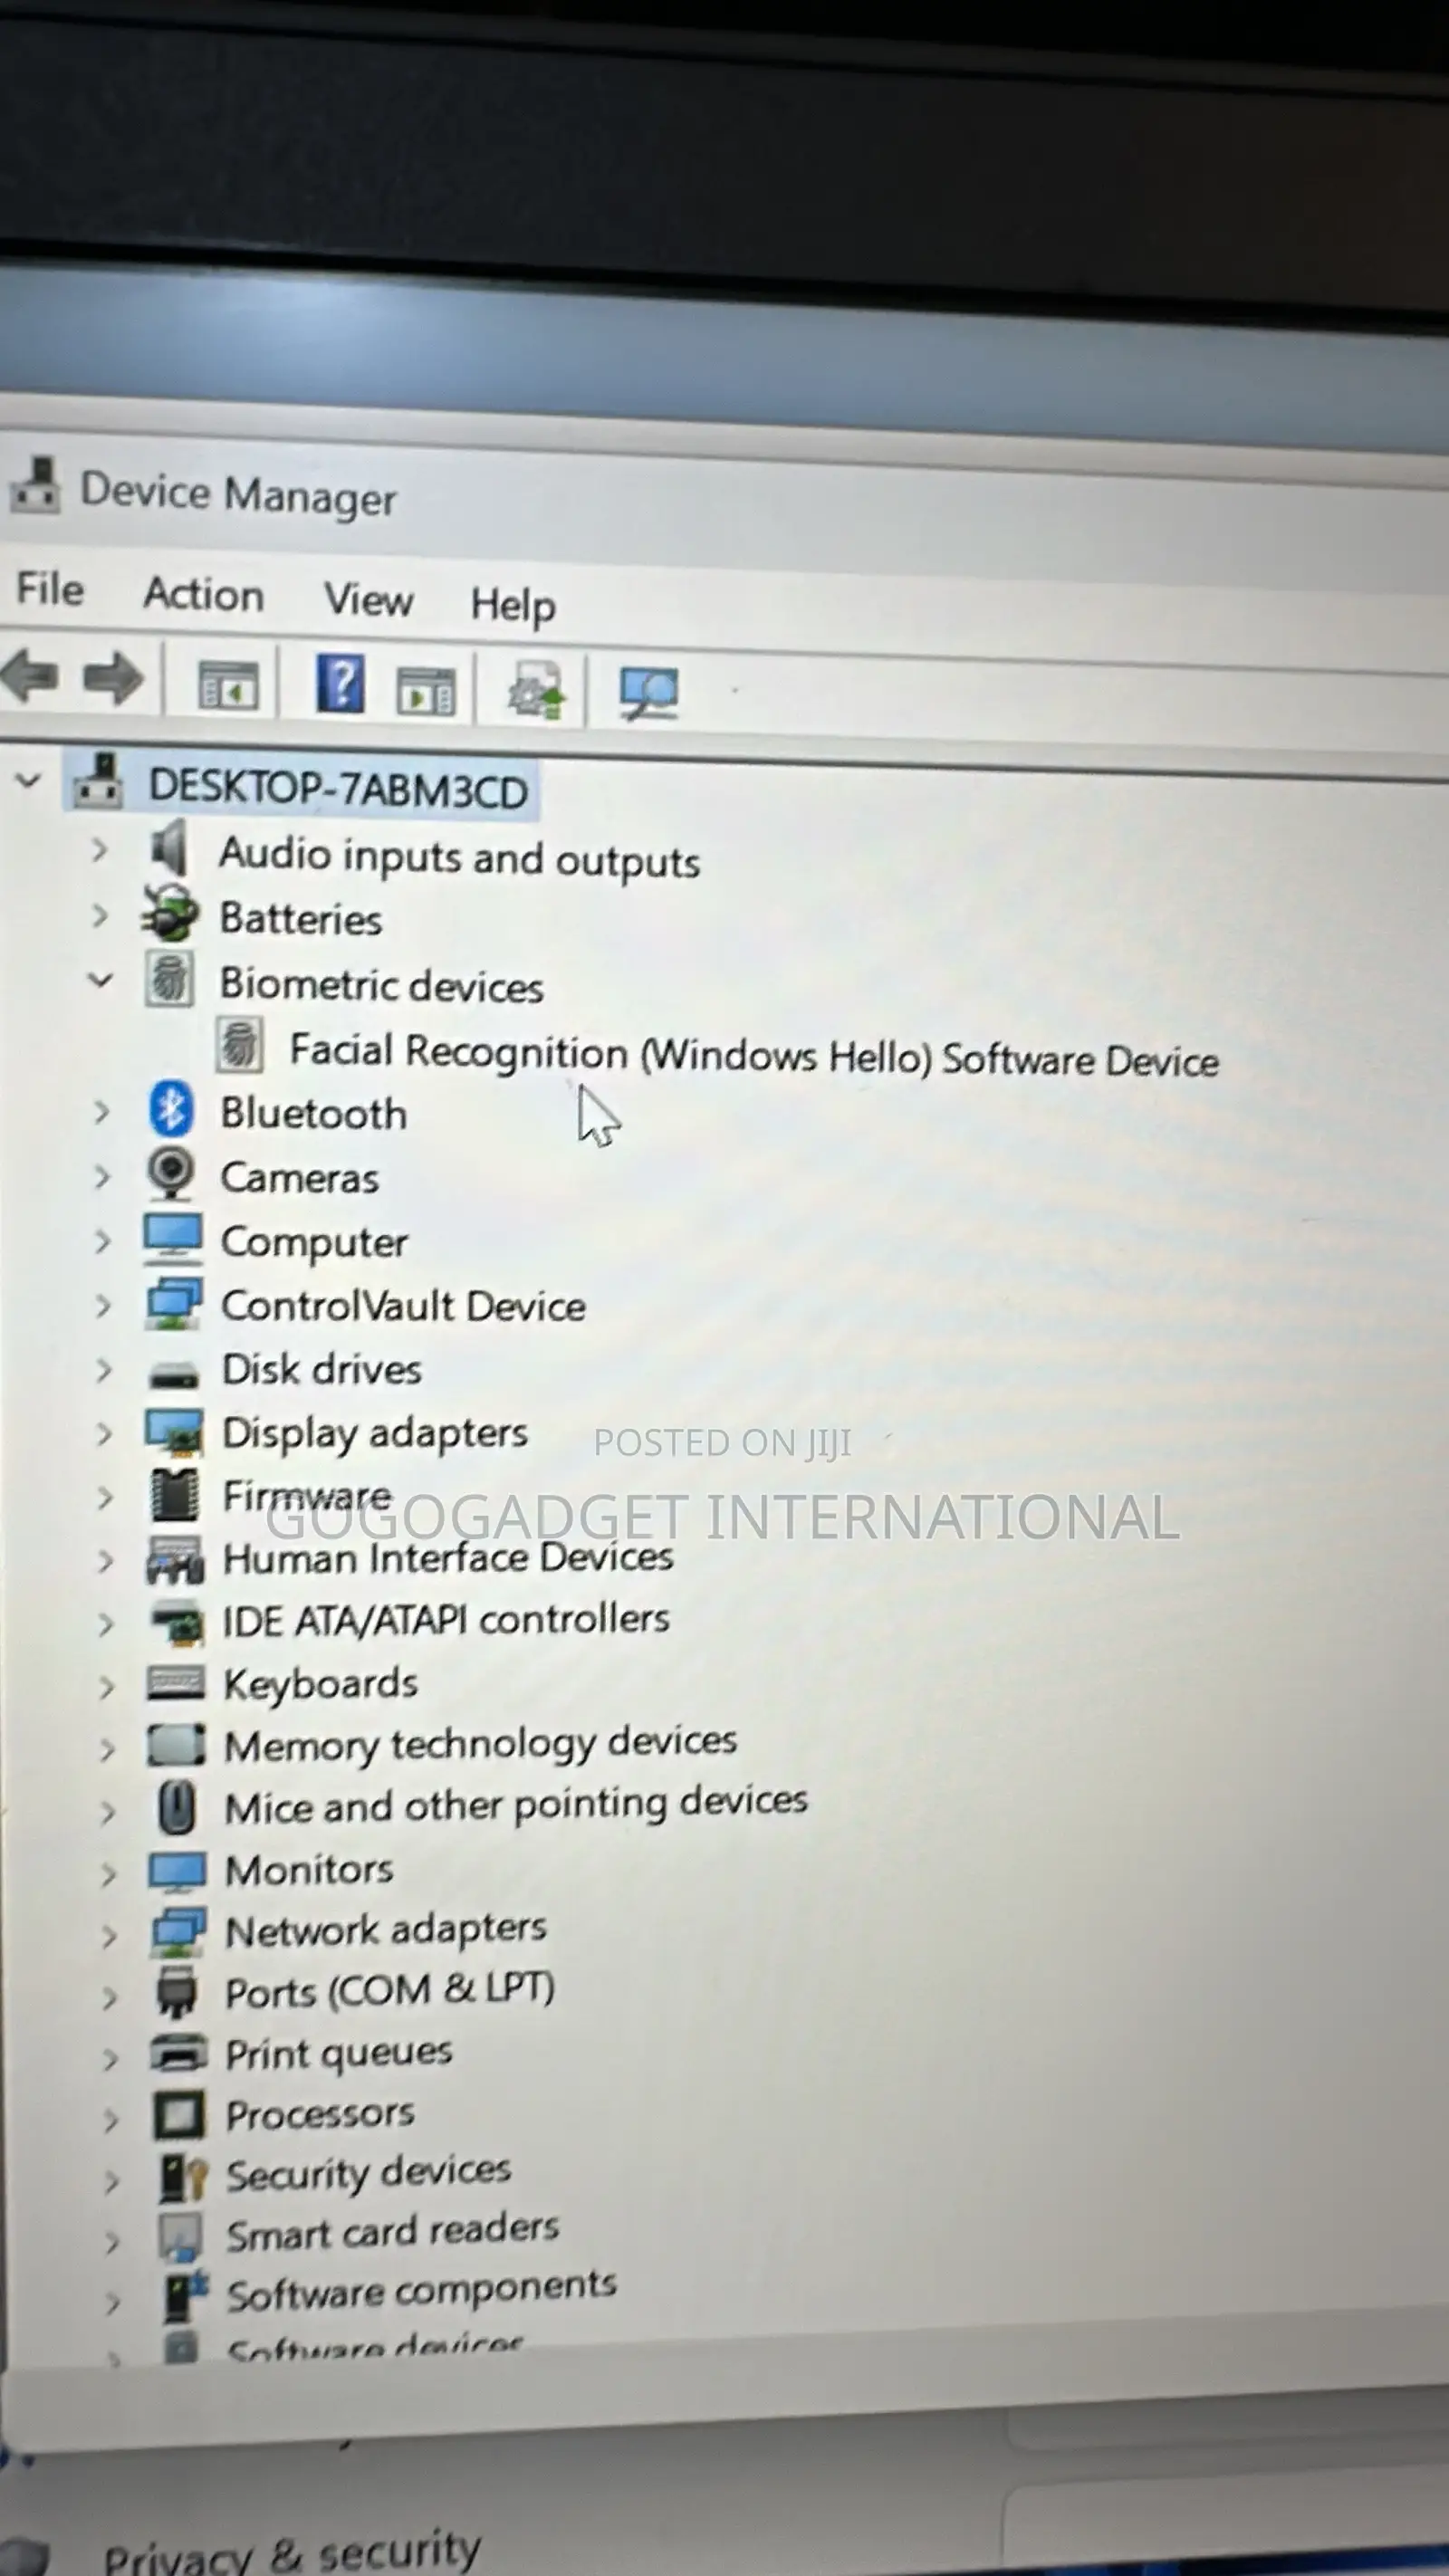The height and width of the screenshot is (2576, 1449).
Task: Click the Forward arrow toolbar icon
Action: [112, 679]
